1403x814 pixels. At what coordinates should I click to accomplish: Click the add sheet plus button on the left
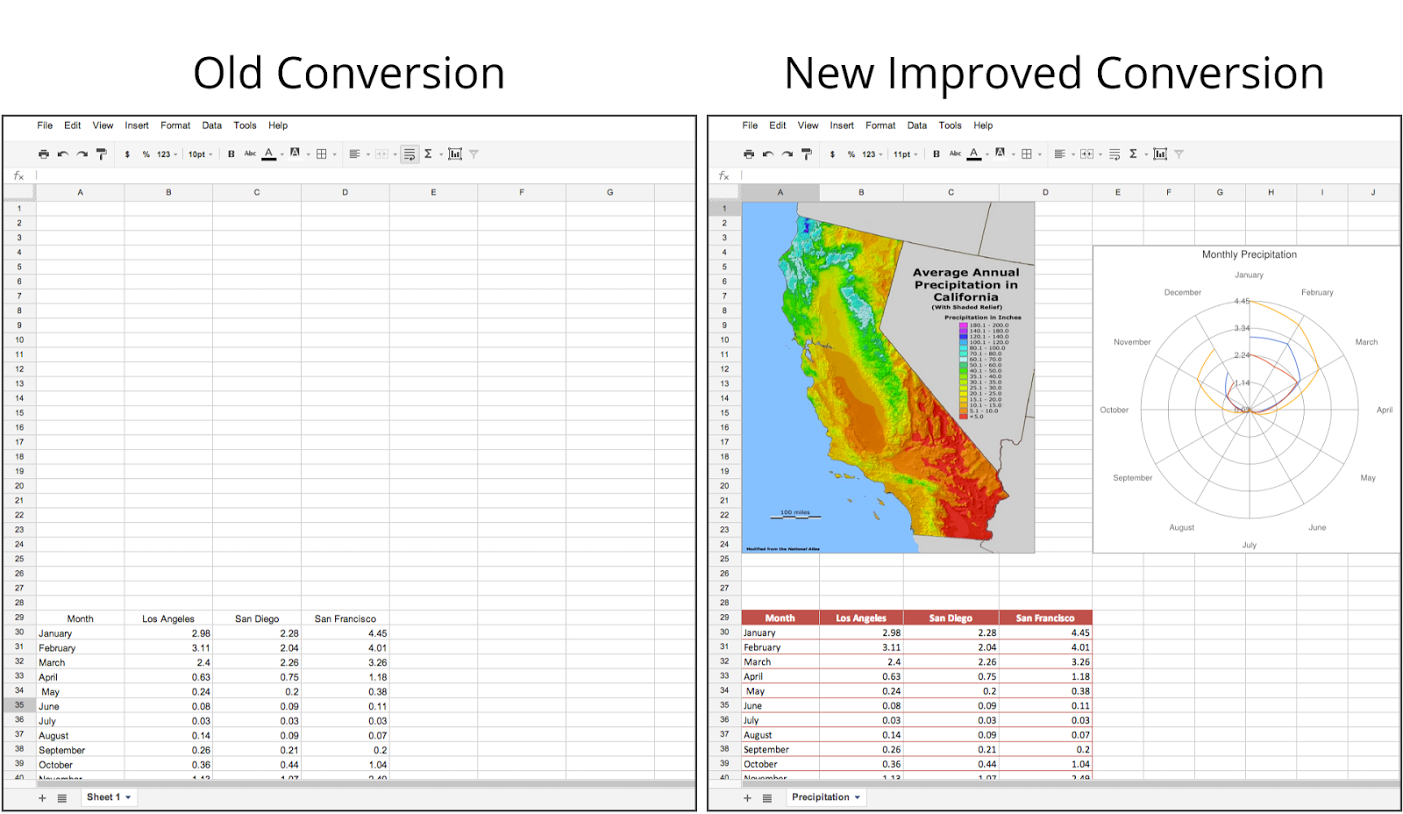pyautogui.click(x=42, y=797)
